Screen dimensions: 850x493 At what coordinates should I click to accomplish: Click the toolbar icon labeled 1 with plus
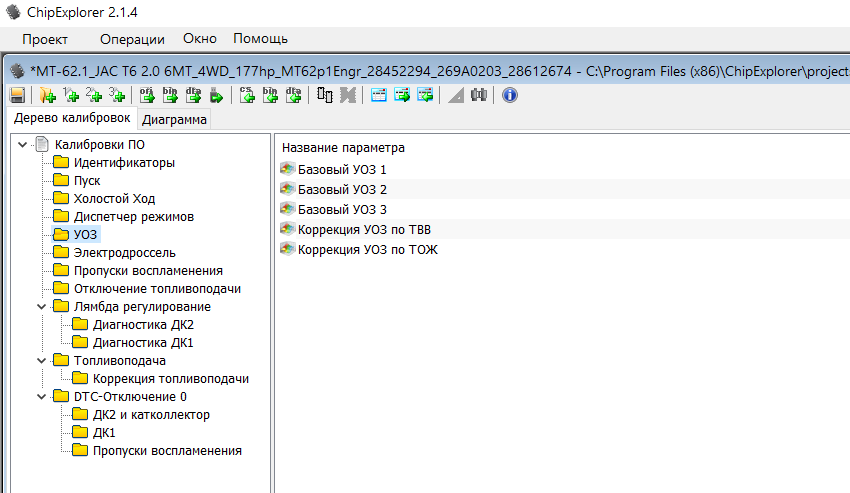click(70, 95)
